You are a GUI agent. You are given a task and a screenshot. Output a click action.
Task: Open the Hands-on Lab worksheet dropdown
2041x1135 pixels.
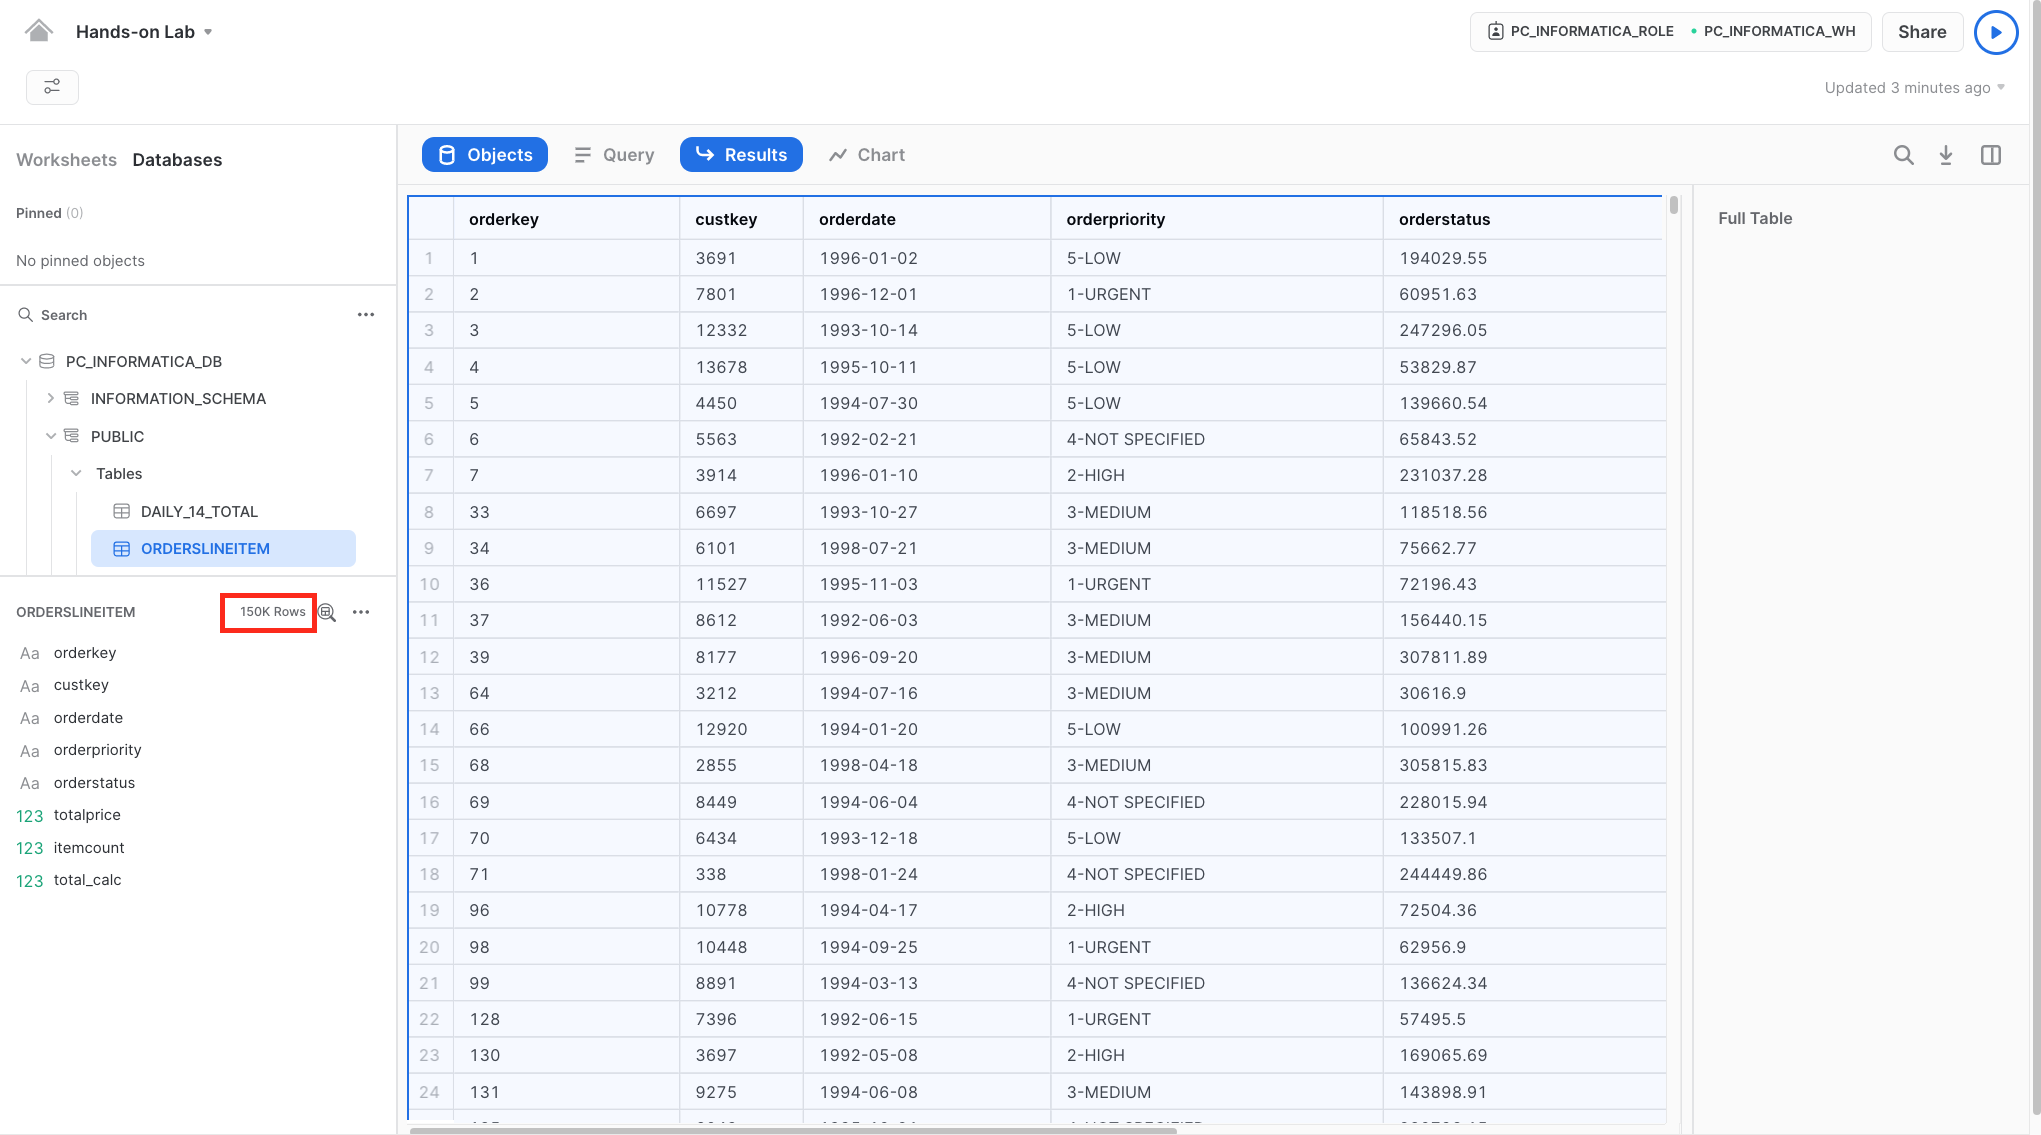[x=208, y=32]
